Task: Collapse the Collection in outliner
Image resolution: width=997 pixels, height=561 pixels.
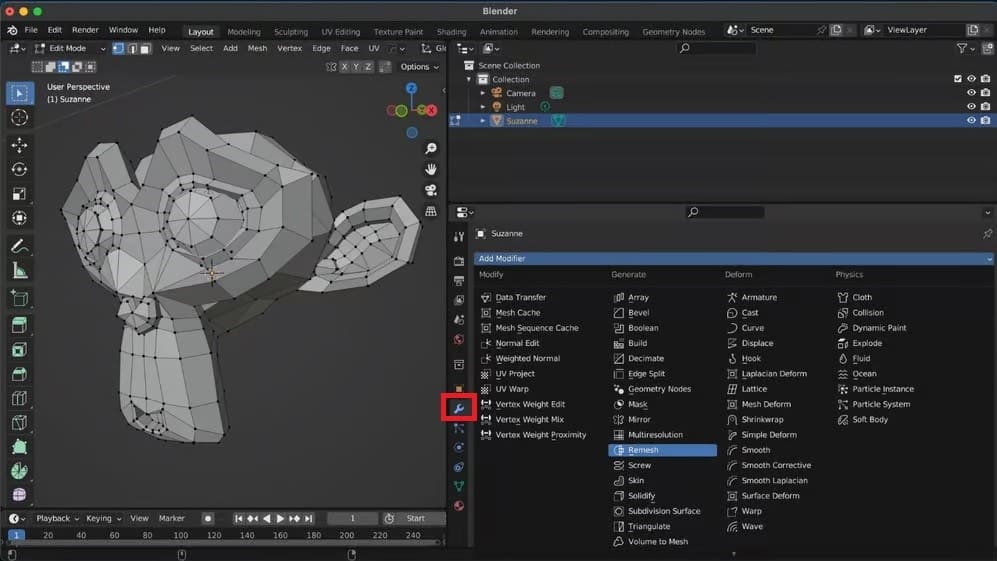Action: click(x=469, y=80)
